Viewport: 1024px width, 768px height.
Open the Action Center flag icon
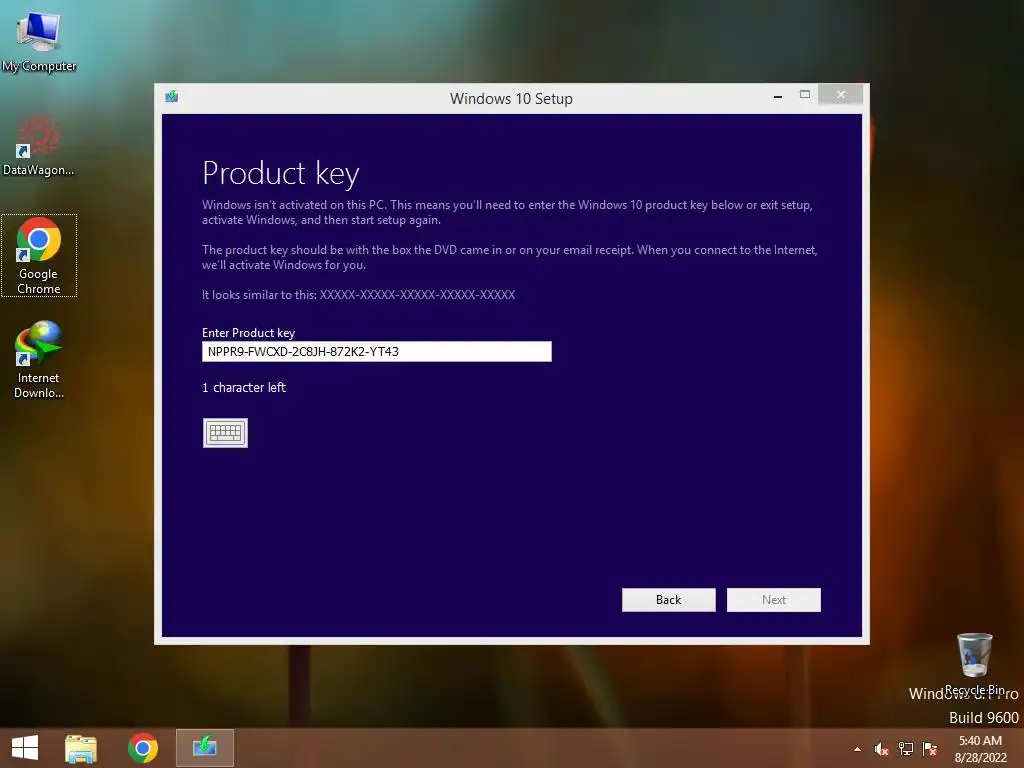(930, 749)
